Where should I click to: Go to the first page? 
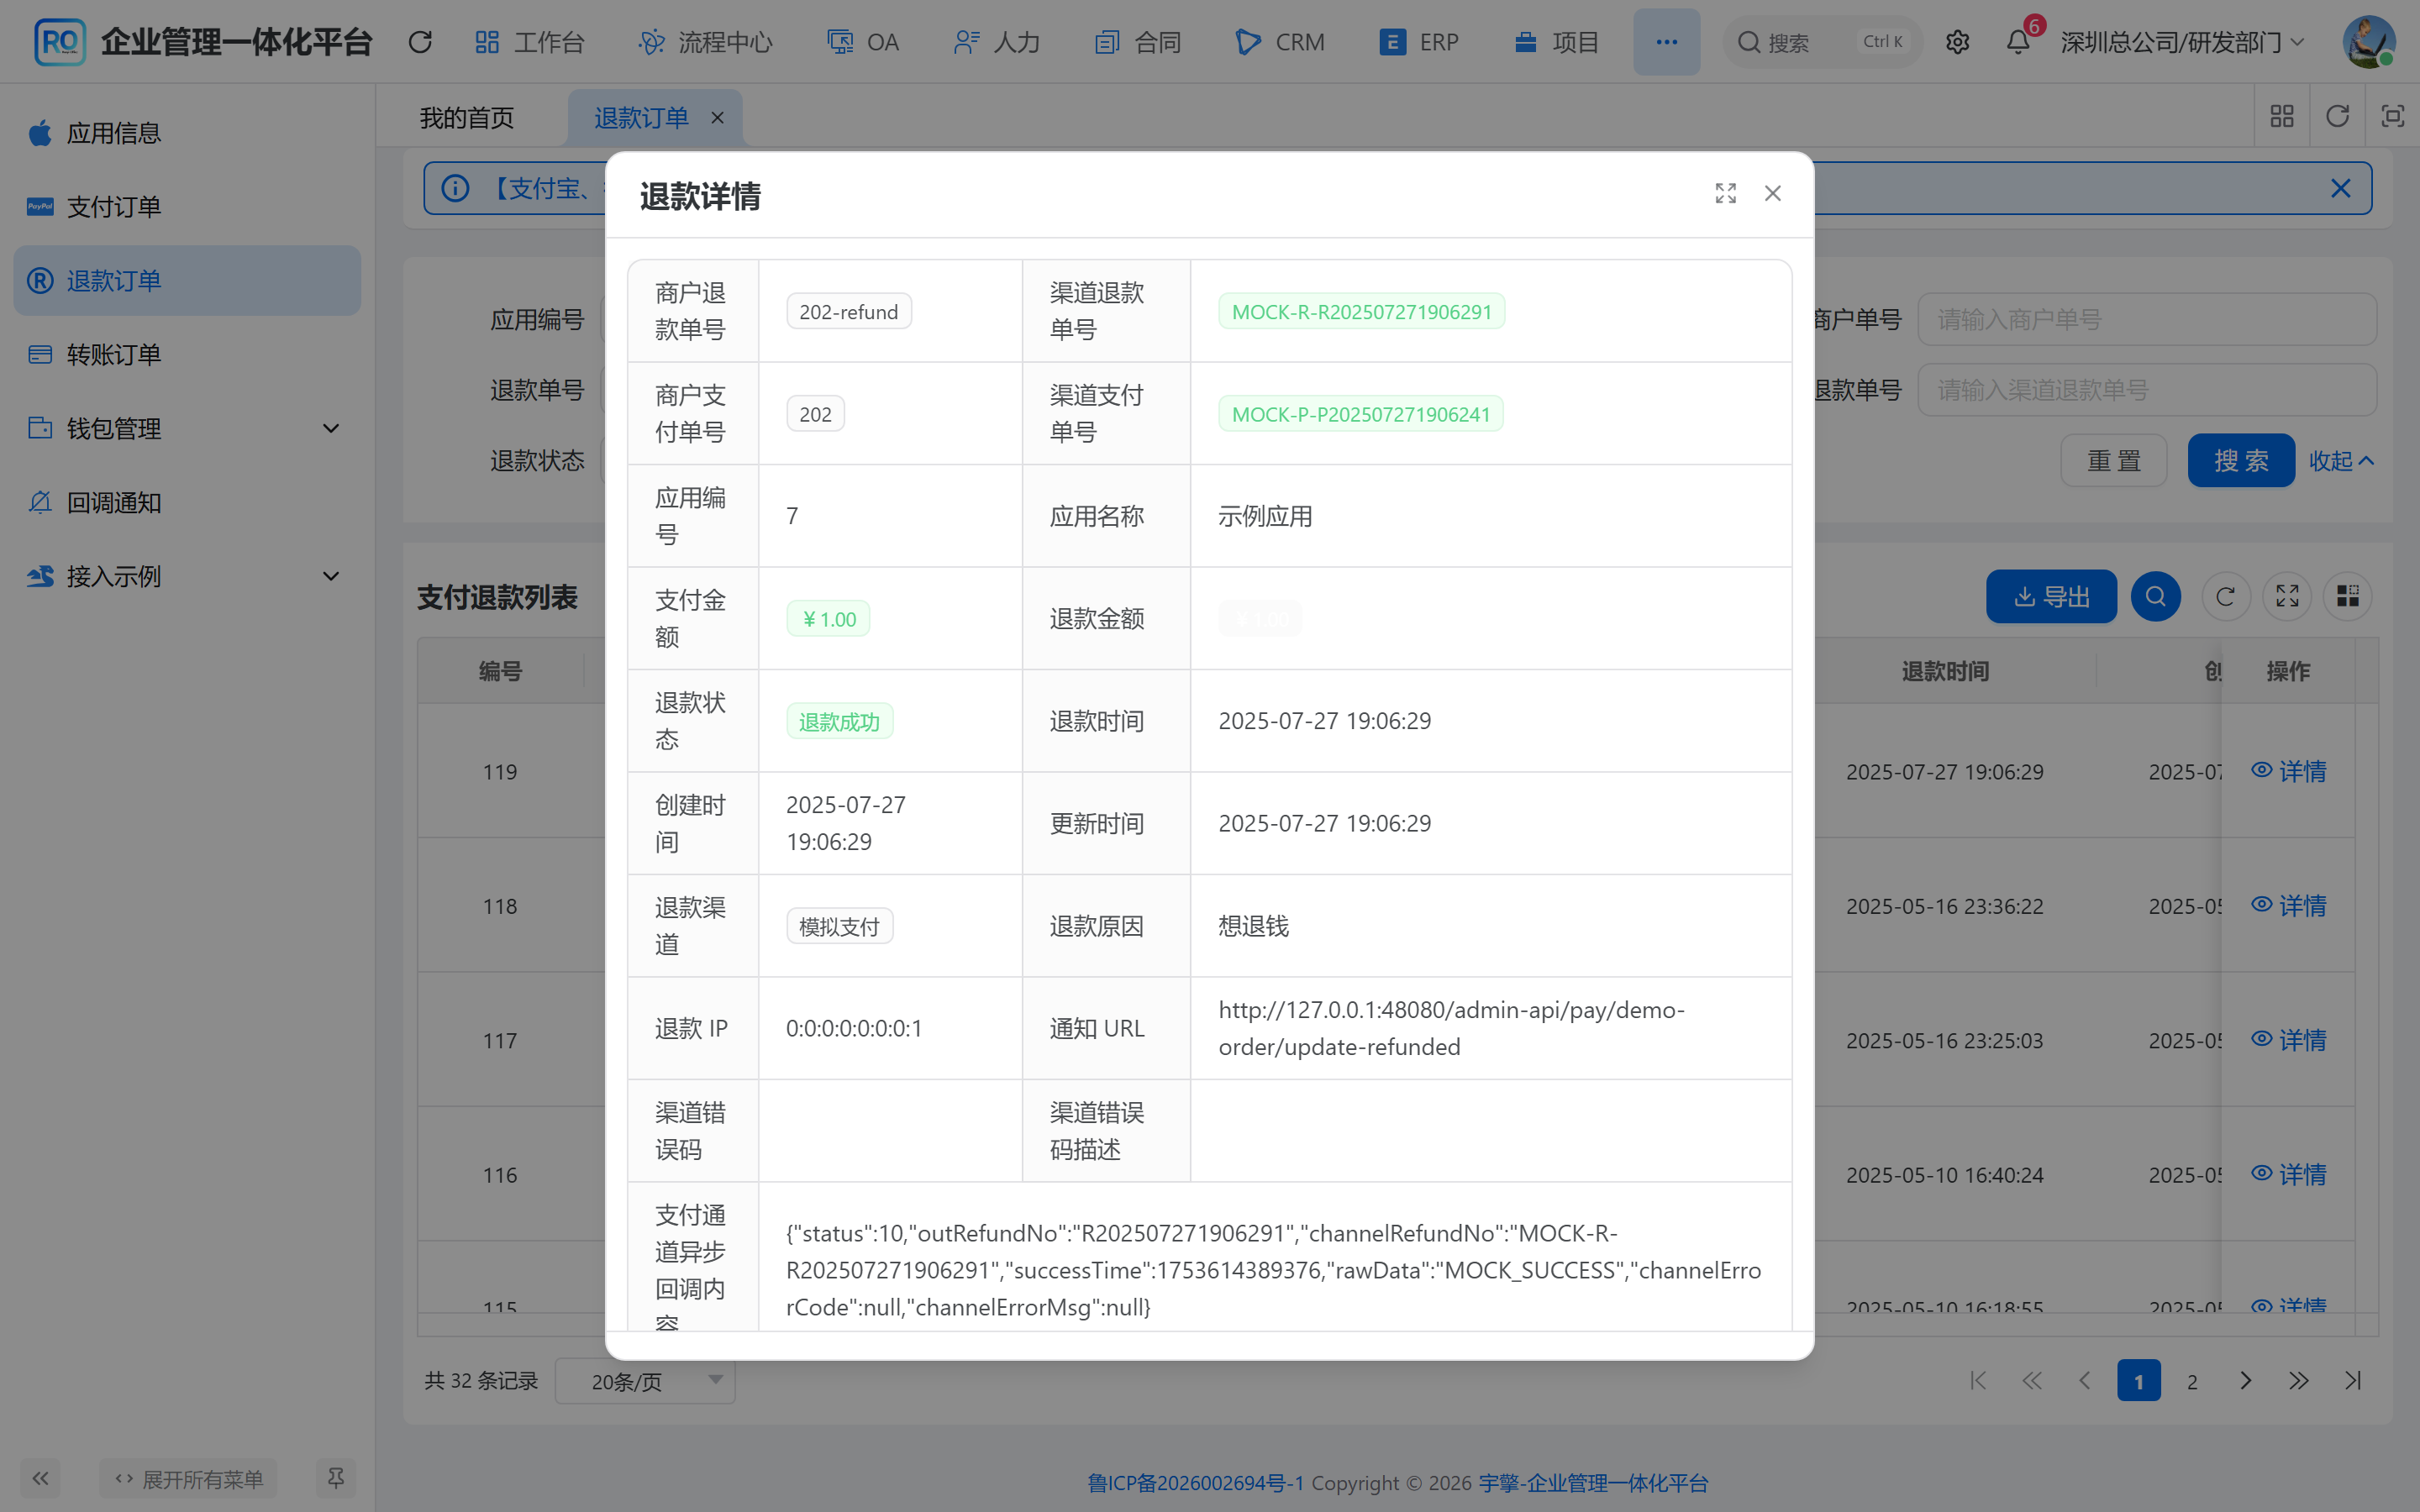1977,1381
